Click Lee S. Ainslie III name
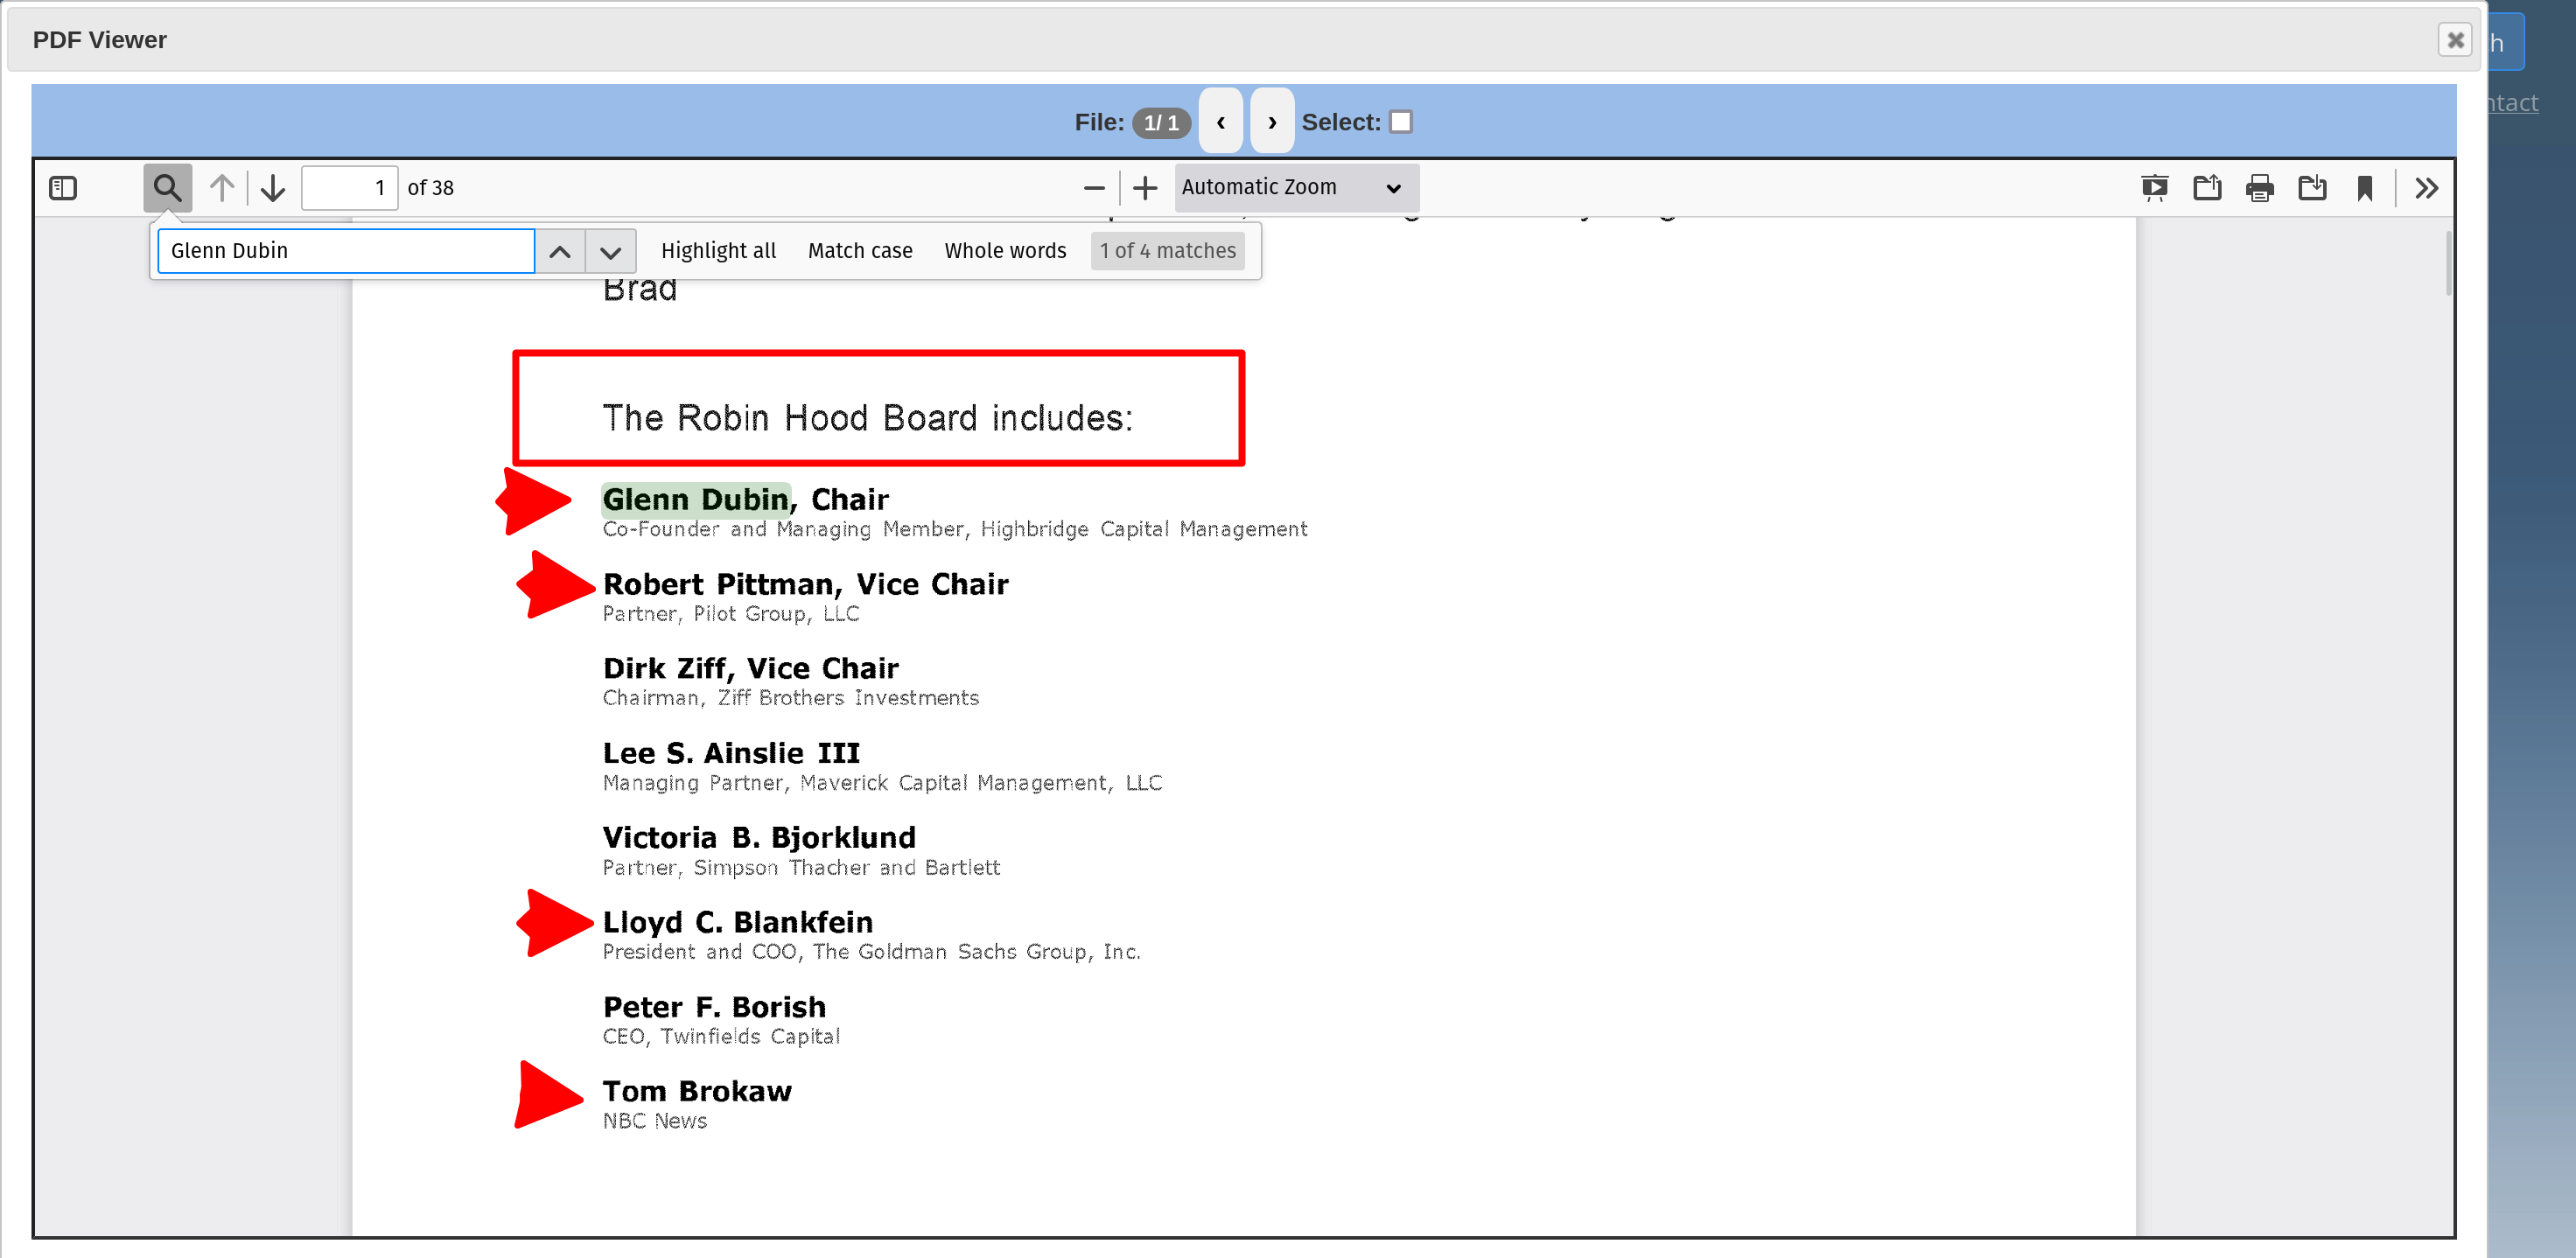Image resolution: width=2576 pixels, height=1258 pixels. click(731, 753)
